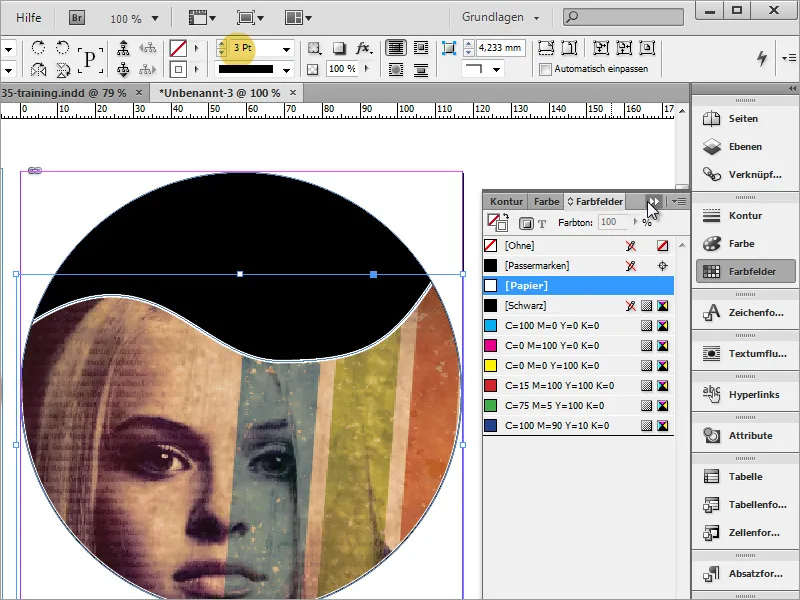The width and height of the screenshot is (800, 600).
Task: Select the Farbfelder panel tab
Action: coord(595,202)
